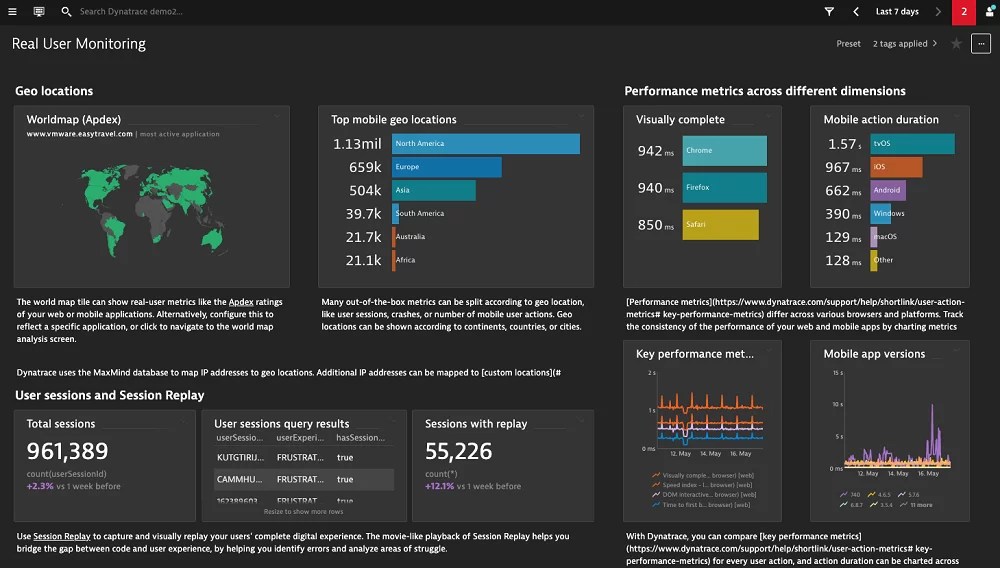Open the dashboard more options button
1000x568 pixels.
tap(981, 43)
